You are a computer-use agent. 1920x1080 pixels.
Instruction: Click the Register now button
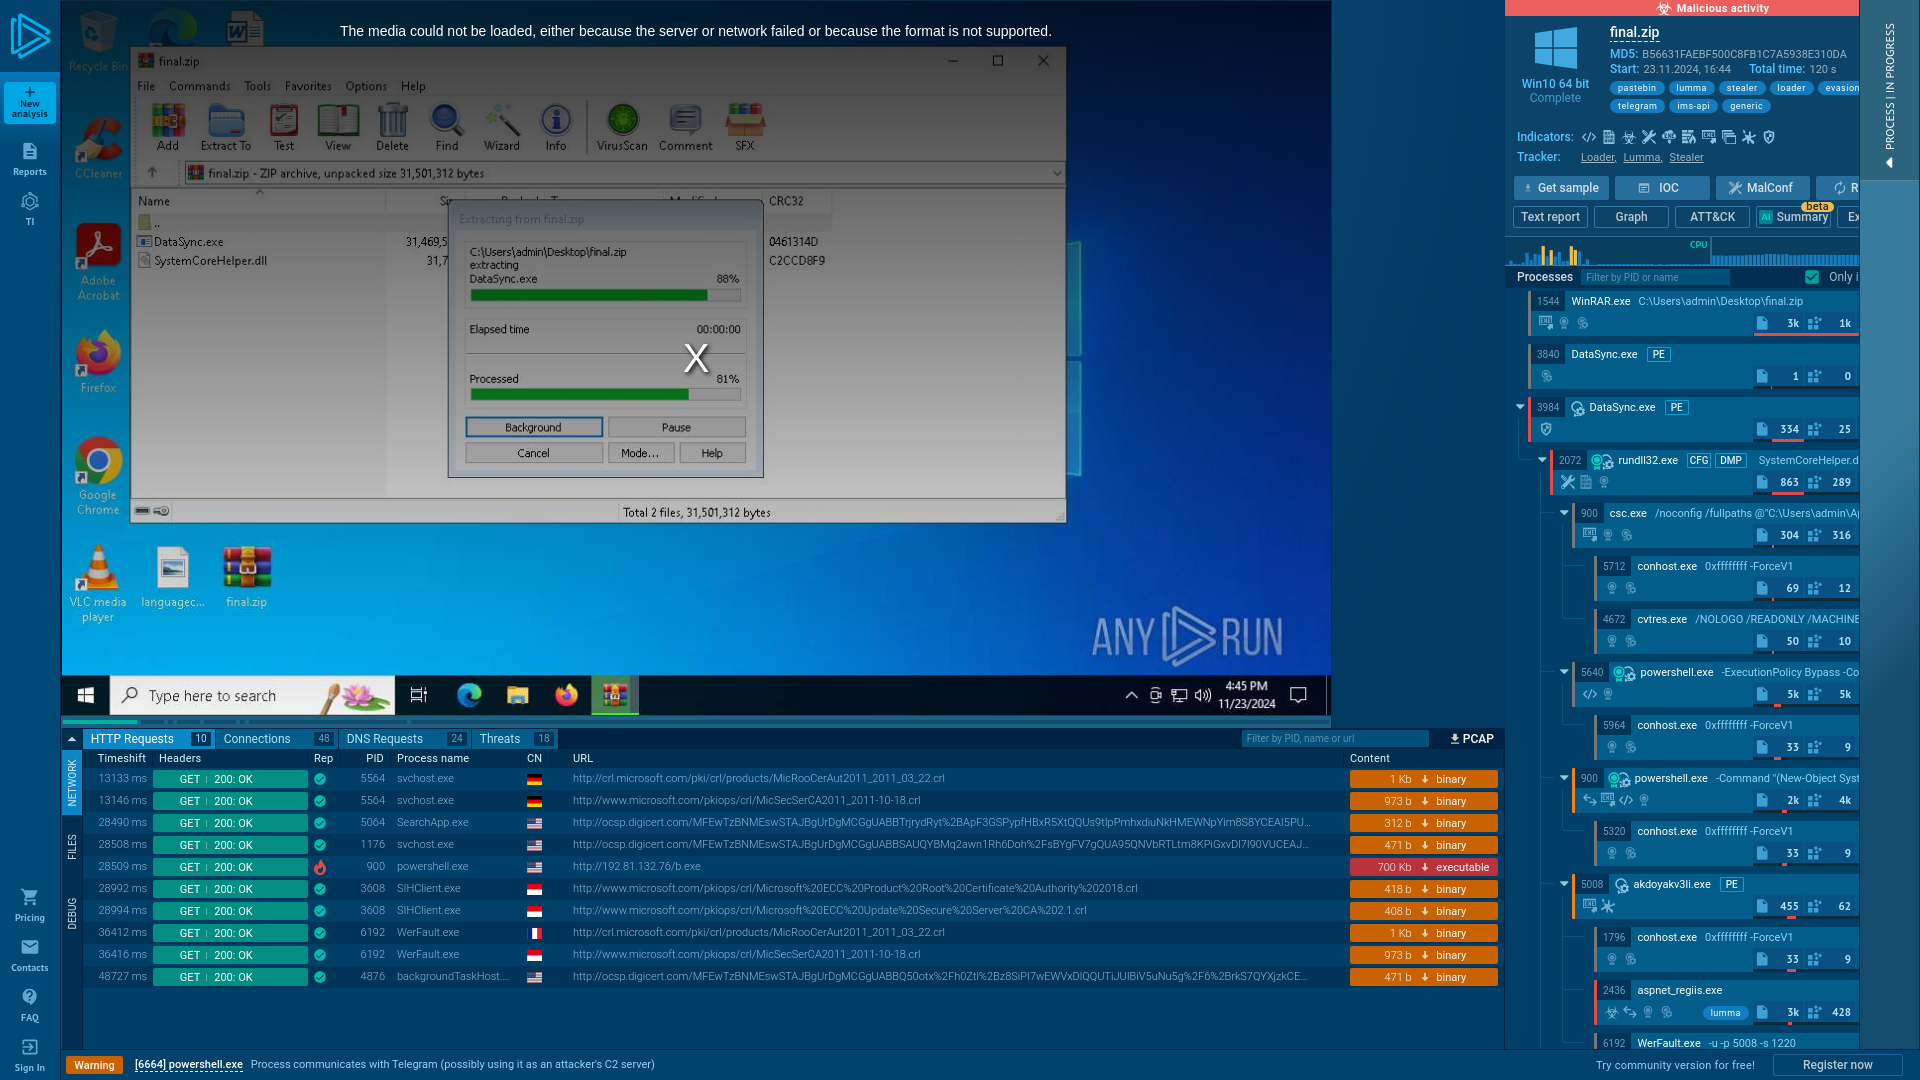[x=1837, y=1065]
